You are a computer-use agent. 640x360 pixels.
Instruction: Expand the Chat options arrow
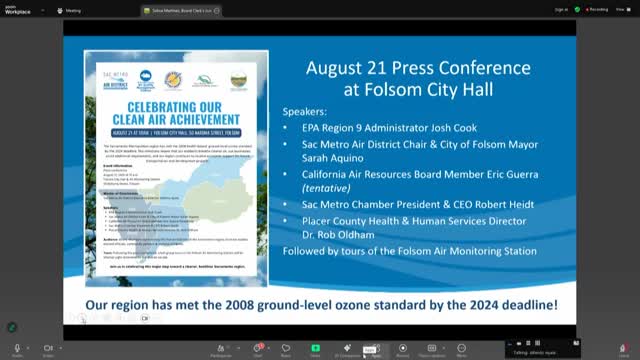269,348
